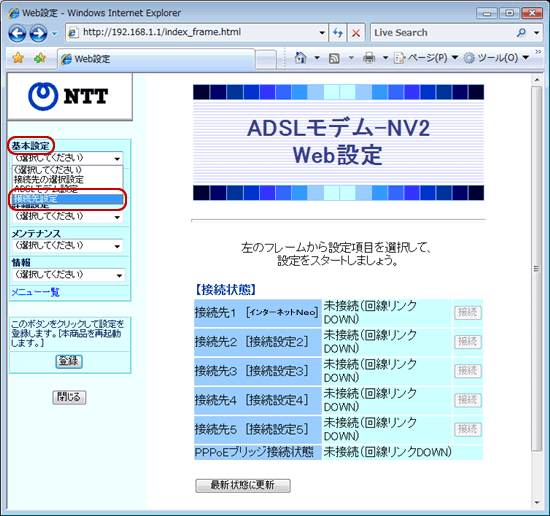Click the page scrollbar up arrow
Viewport: 550px width, 516px height.
tap(537, 80)
